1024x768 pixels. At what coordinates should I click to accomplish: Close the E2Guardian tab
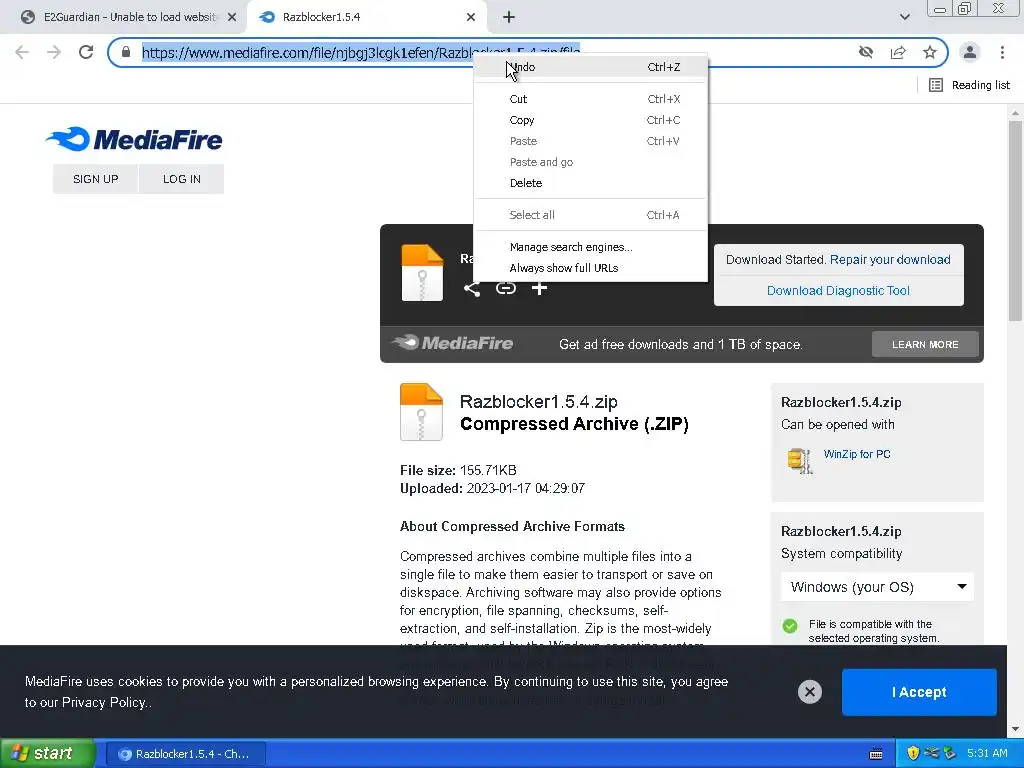[x=232, y=18]
